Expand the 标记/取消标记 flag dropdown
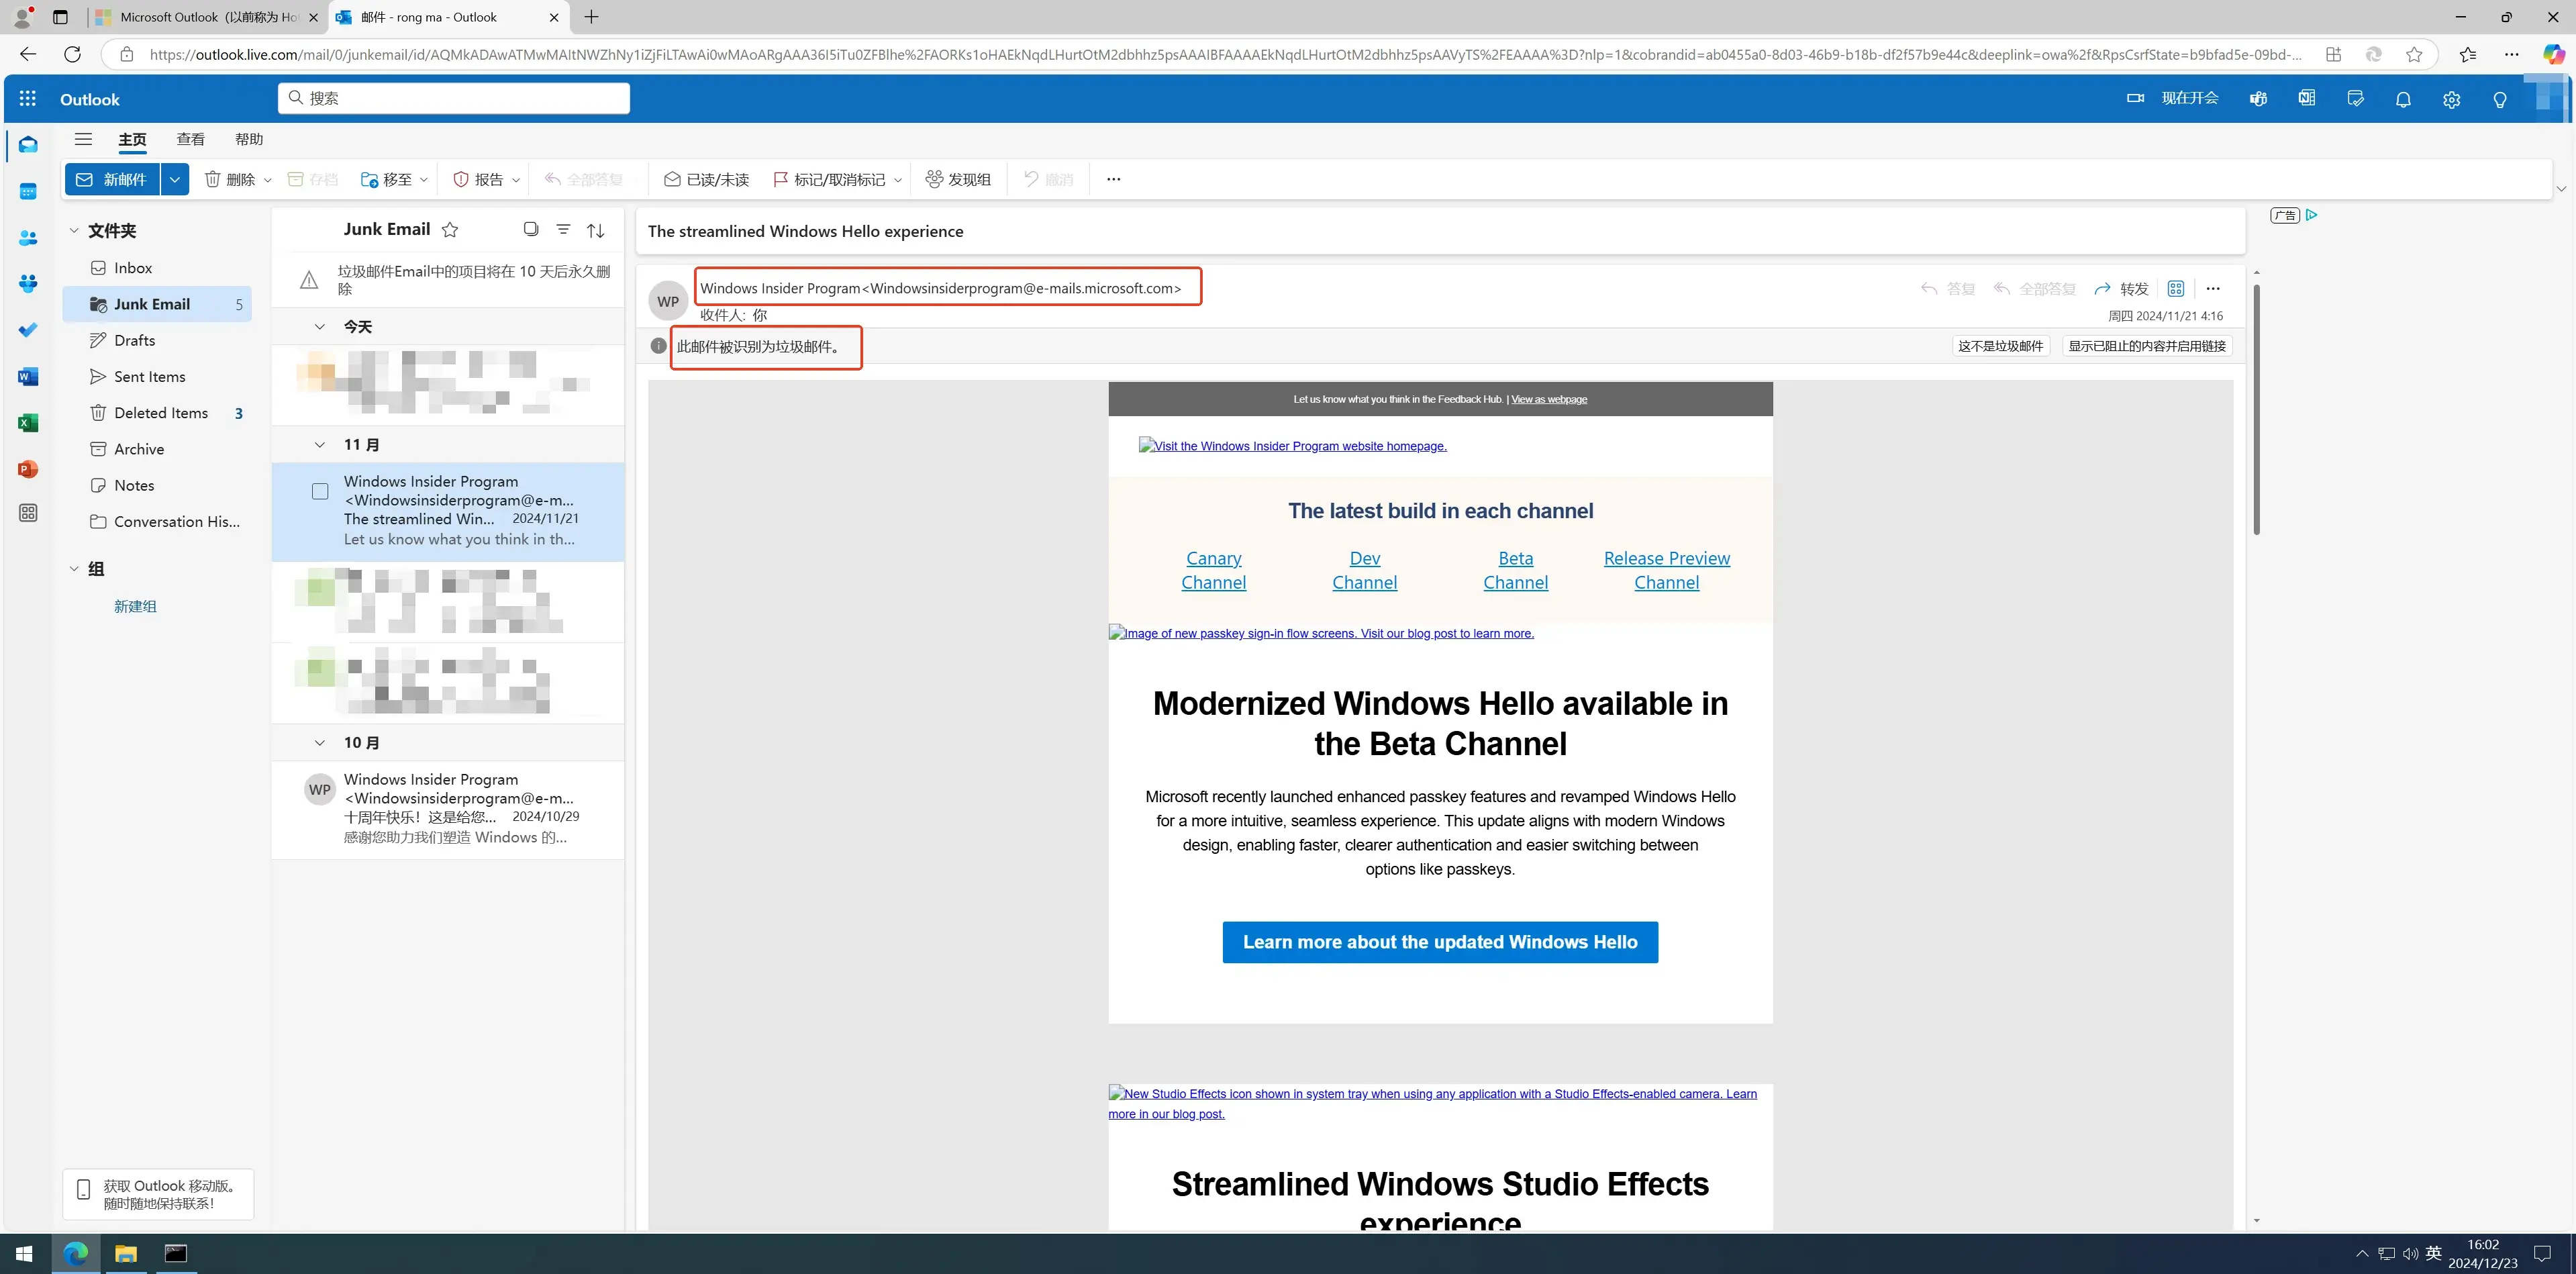Viewport: 2576px width, 1274px height. pyautogui.click(x=897, y=179)
